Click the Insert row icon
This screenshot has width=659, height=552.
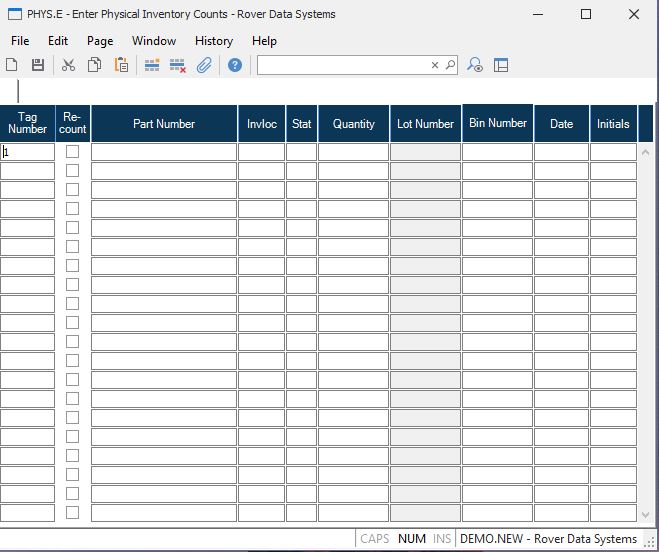pos(152,65)
